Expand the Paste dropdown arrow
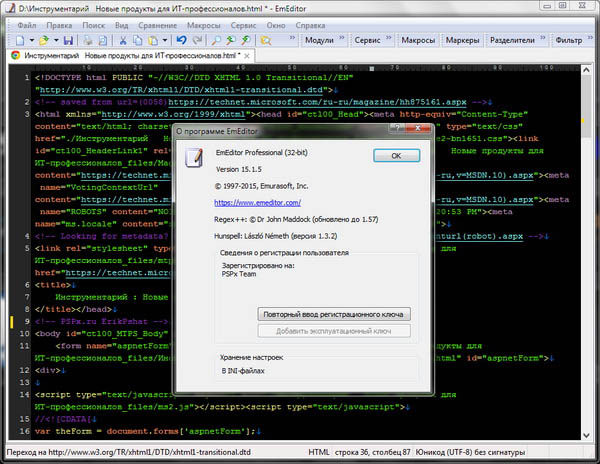The width and height of the screenshot is (600, 464). [166, 40]
